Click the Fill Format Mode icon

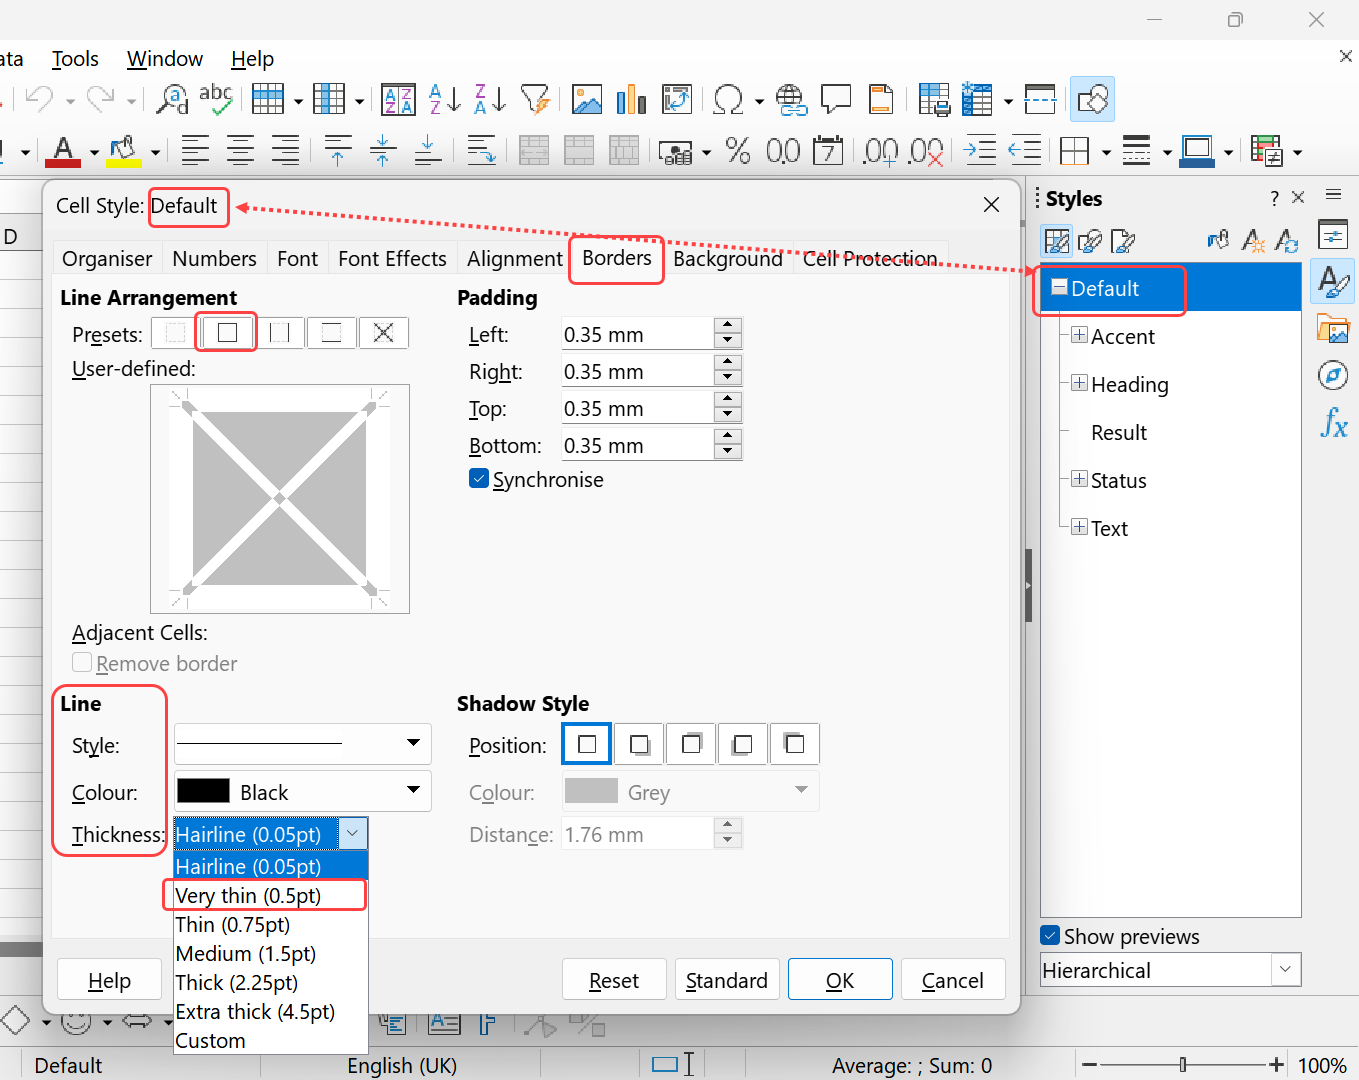1219,240
